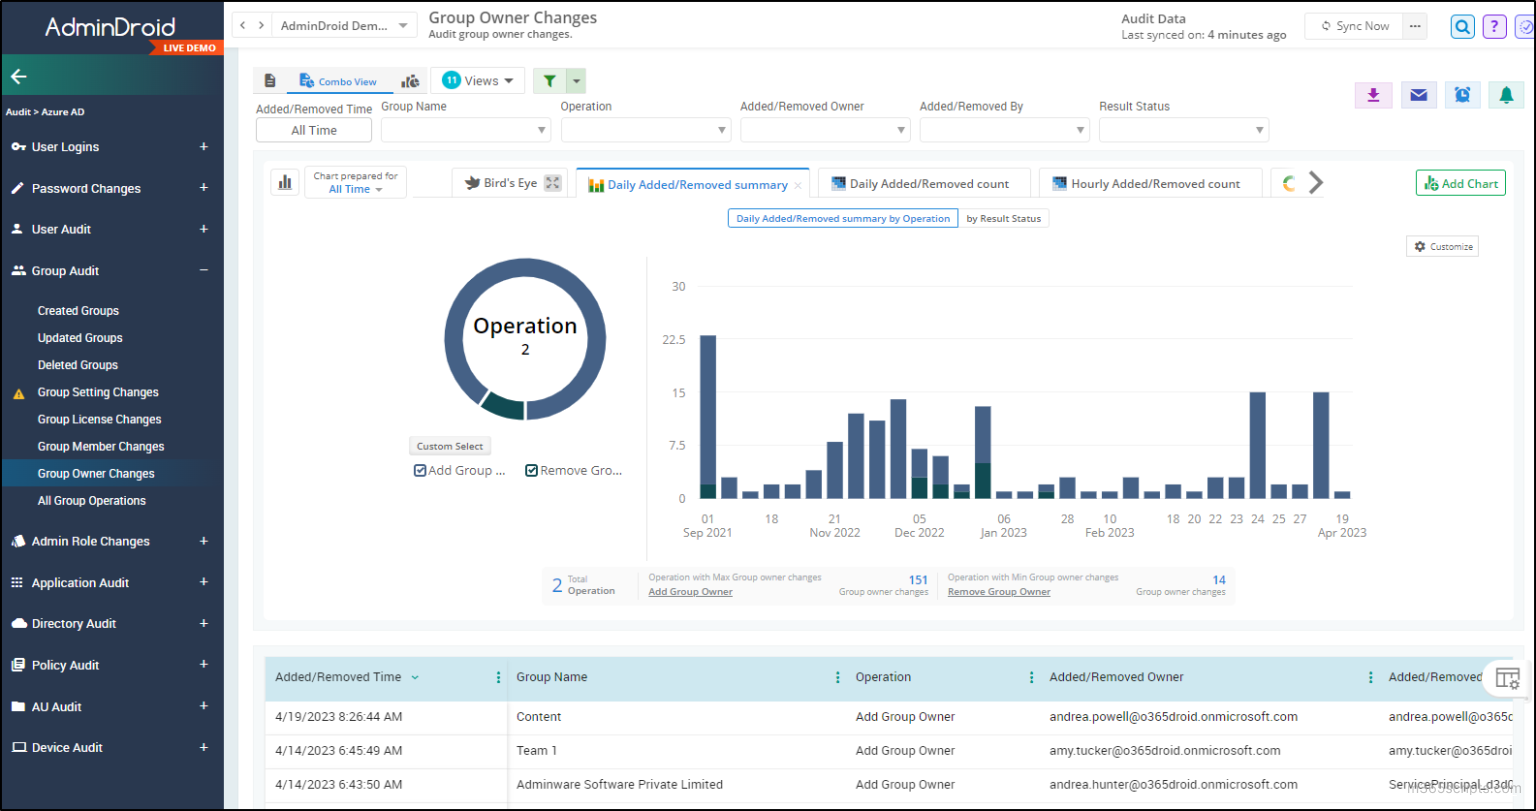
Task: Click the Add Group Owner max operations link
Action: click(690, 591)
